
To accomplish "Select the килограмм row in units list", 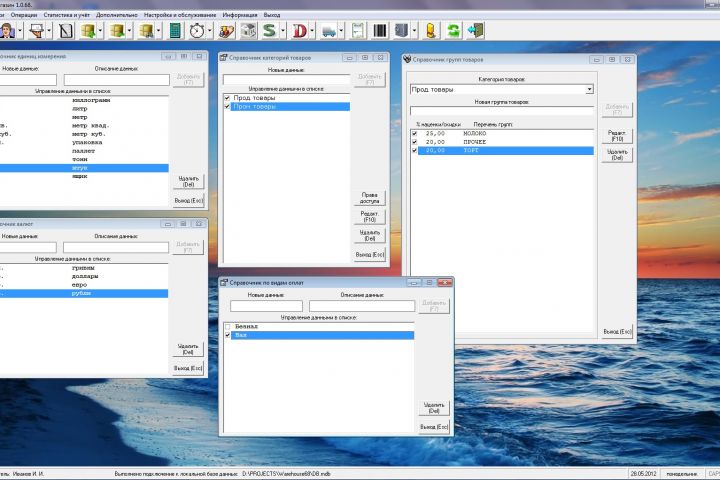I will pyautogui.click(x=84, y=100).
